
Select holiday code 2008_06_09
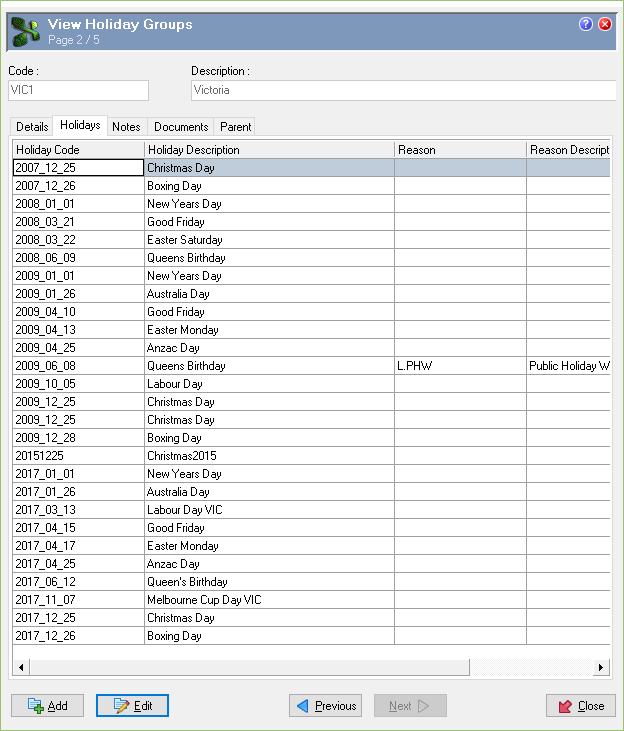(x=78, y=258)
